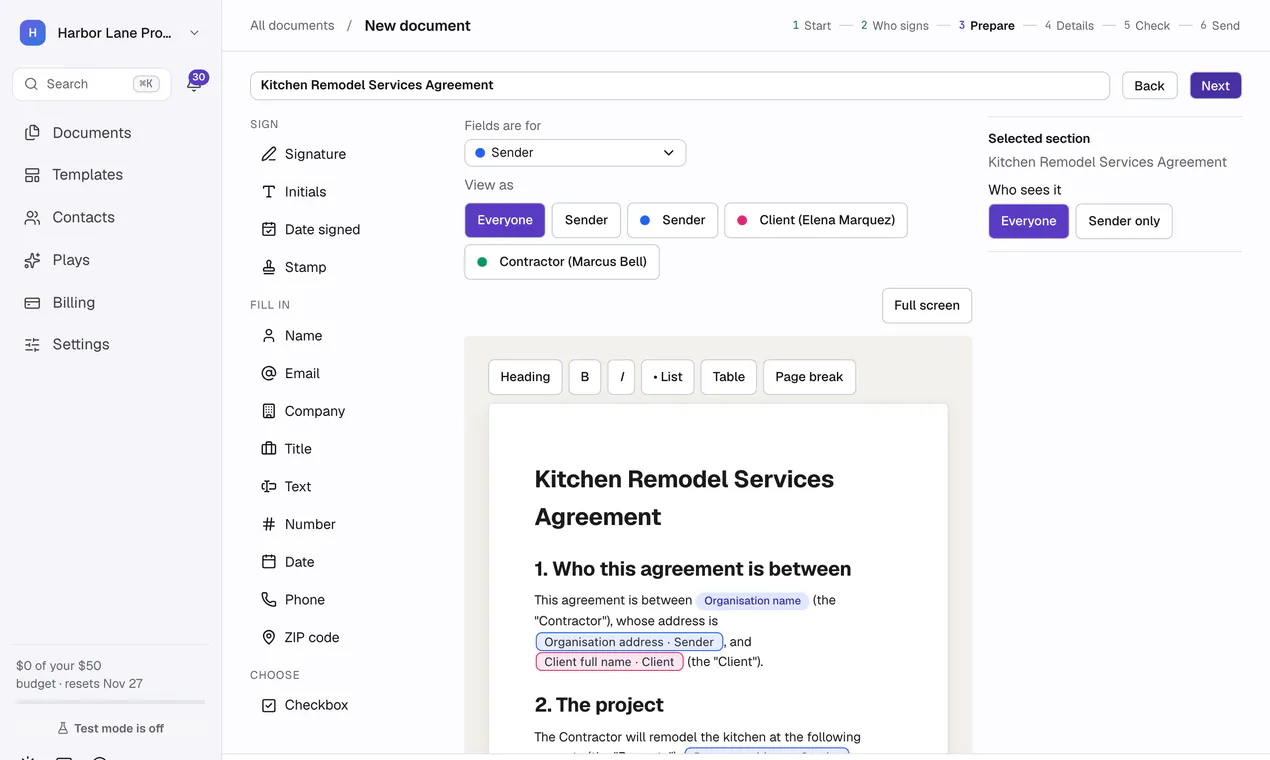This screenshot has width=1270, height=760.
Task: Go to the Who signs step
Action: pos(895,26)
